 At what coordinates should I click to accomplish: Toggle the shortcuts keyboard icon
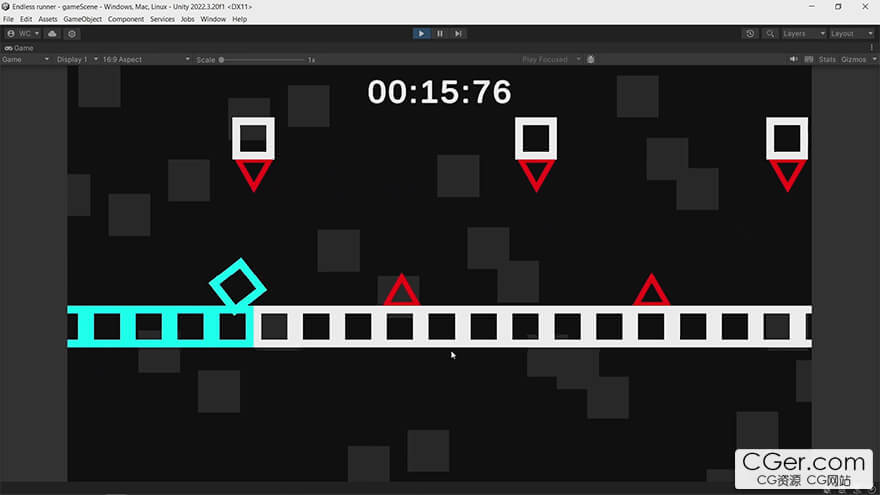809,59
